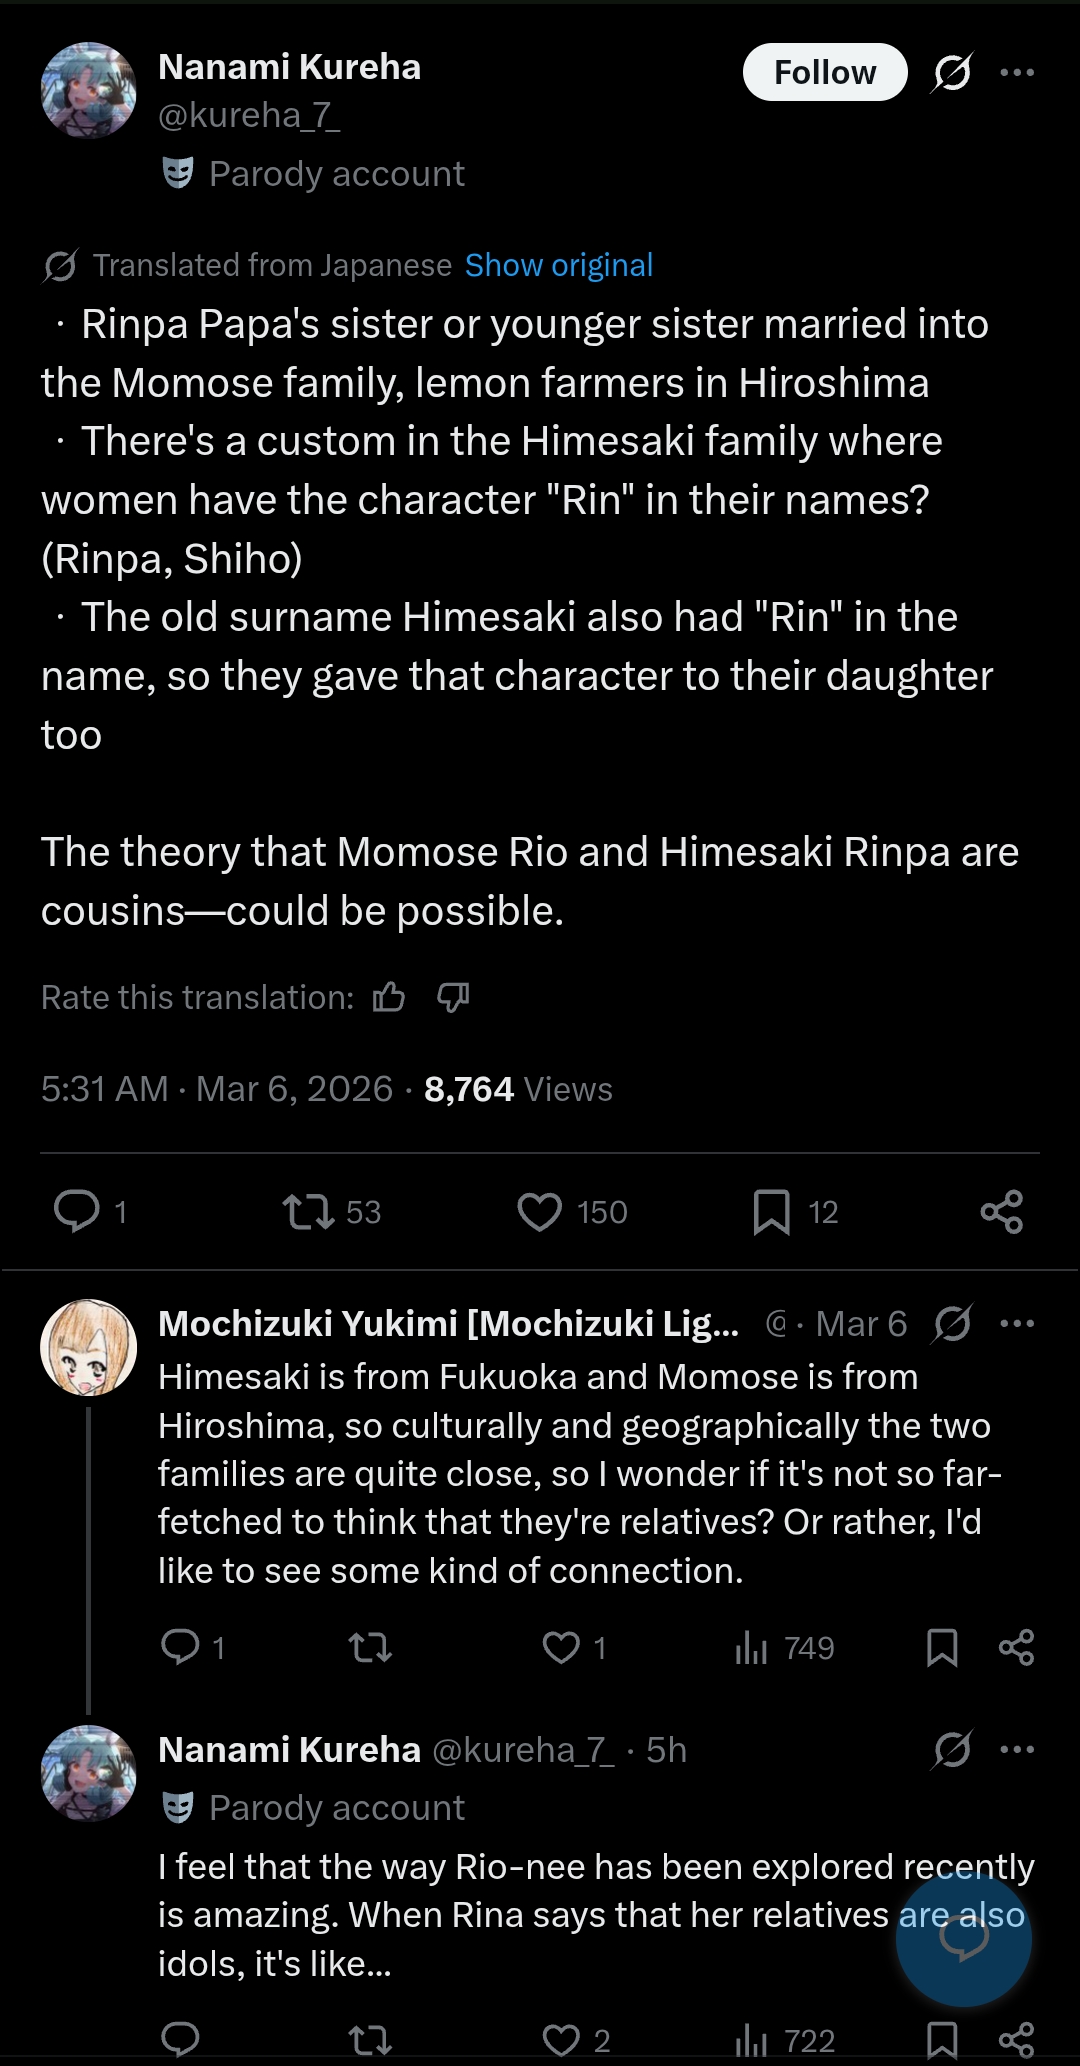Open more options on main post
This screenshot has width=1080, height=2066.
pos(1017,72)
